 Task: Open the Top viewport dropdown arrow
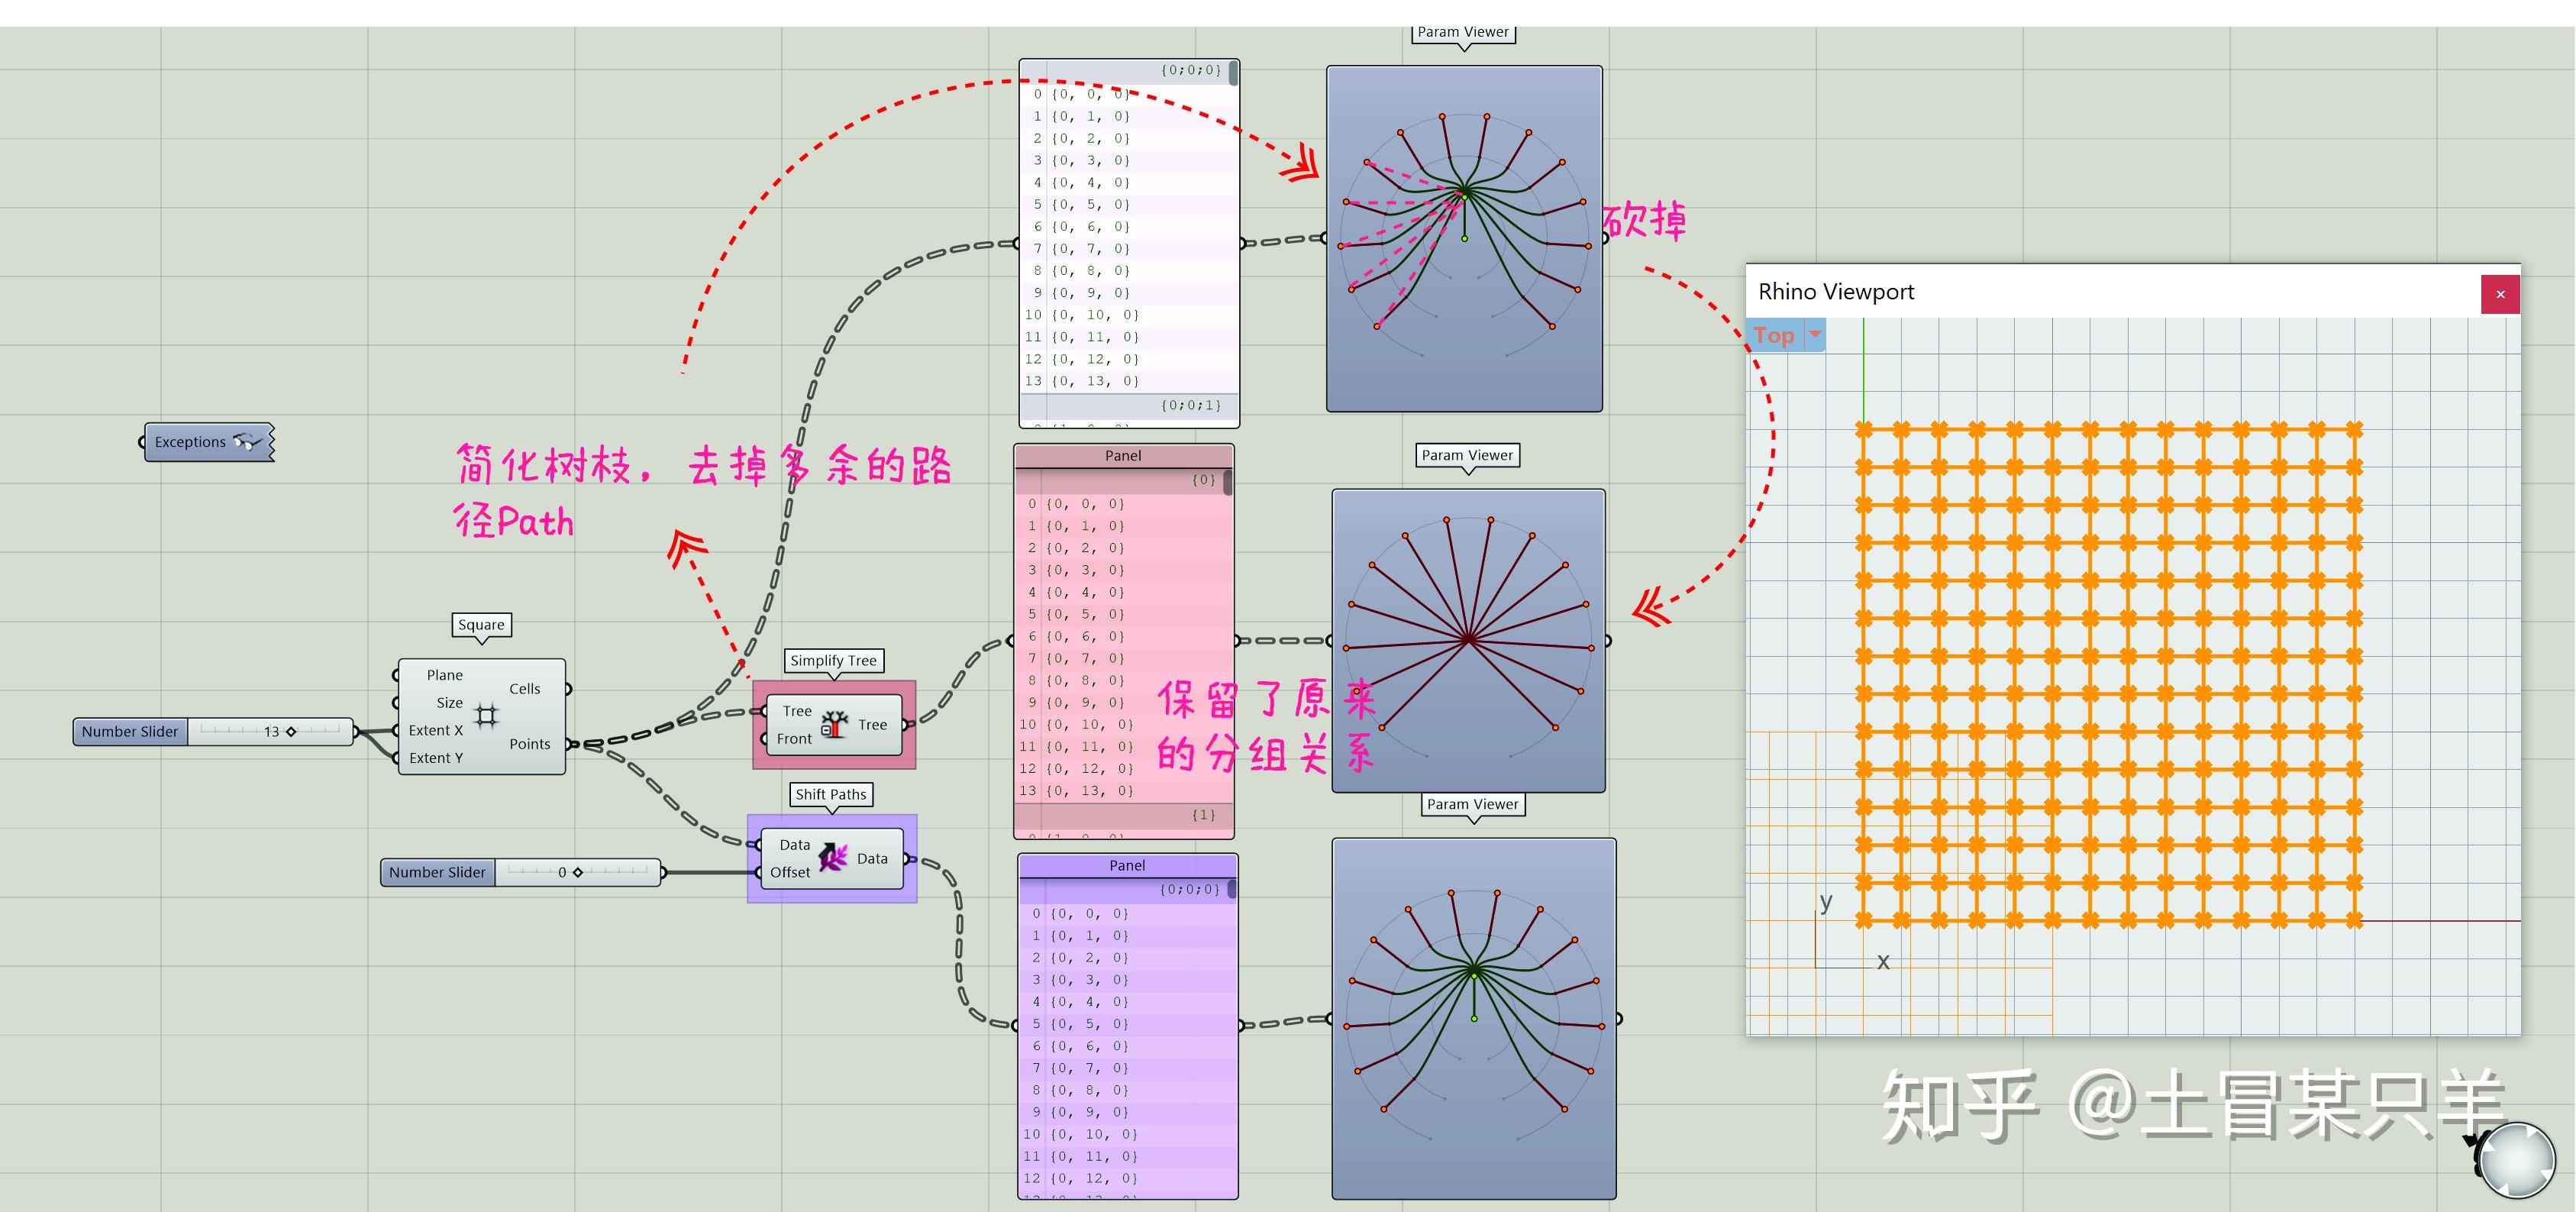point(1814,335)
